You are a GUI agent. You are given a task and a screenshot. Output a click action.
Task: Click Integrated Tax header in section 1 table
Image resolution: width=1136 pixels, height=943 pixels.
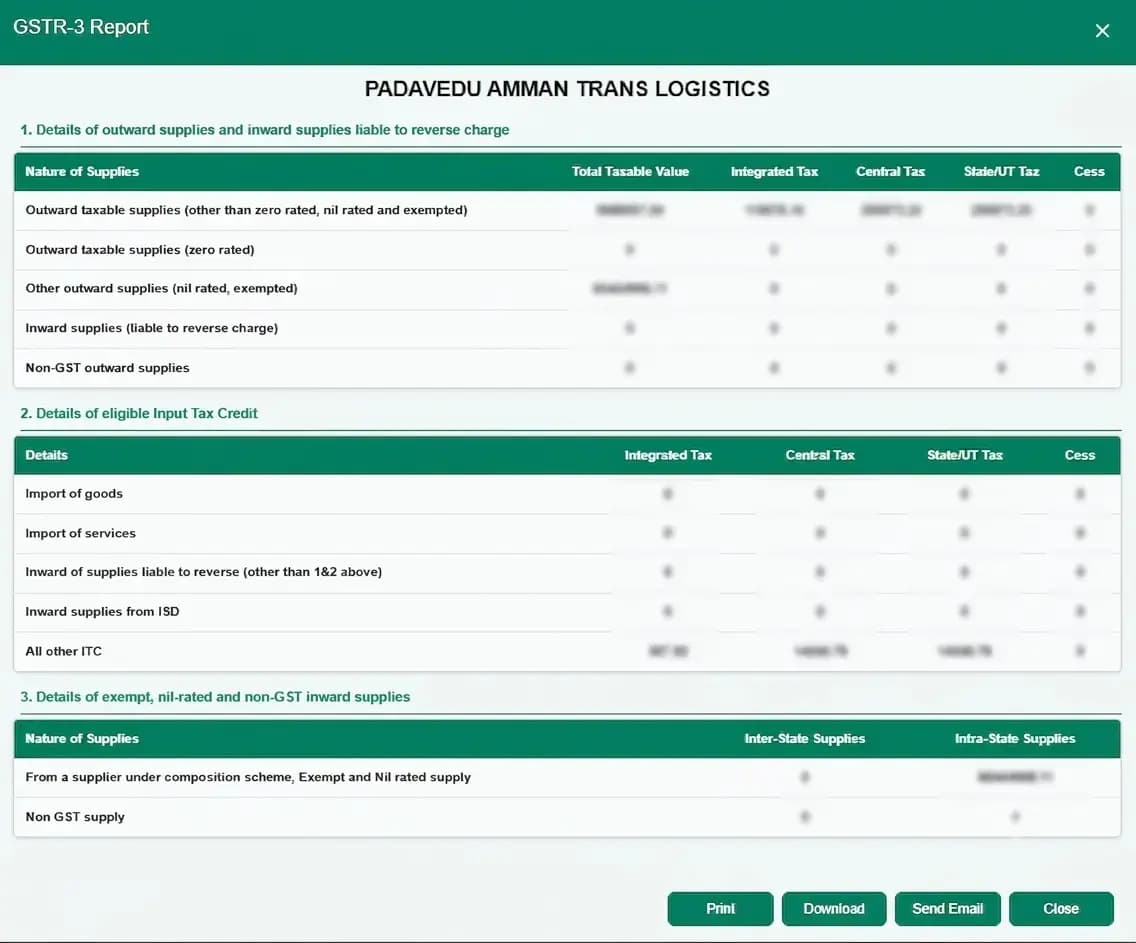click(x=774, y=172)
